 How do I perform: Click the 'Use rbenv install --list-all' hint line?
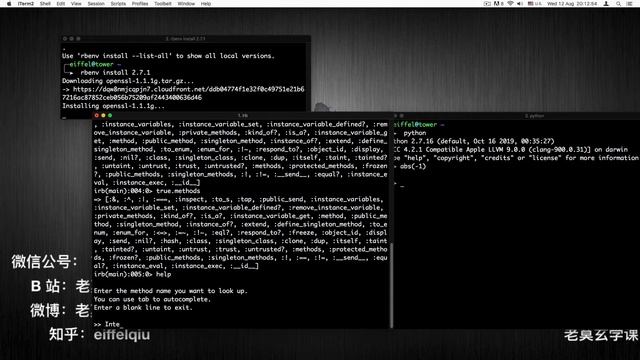(x=168, y=56)
